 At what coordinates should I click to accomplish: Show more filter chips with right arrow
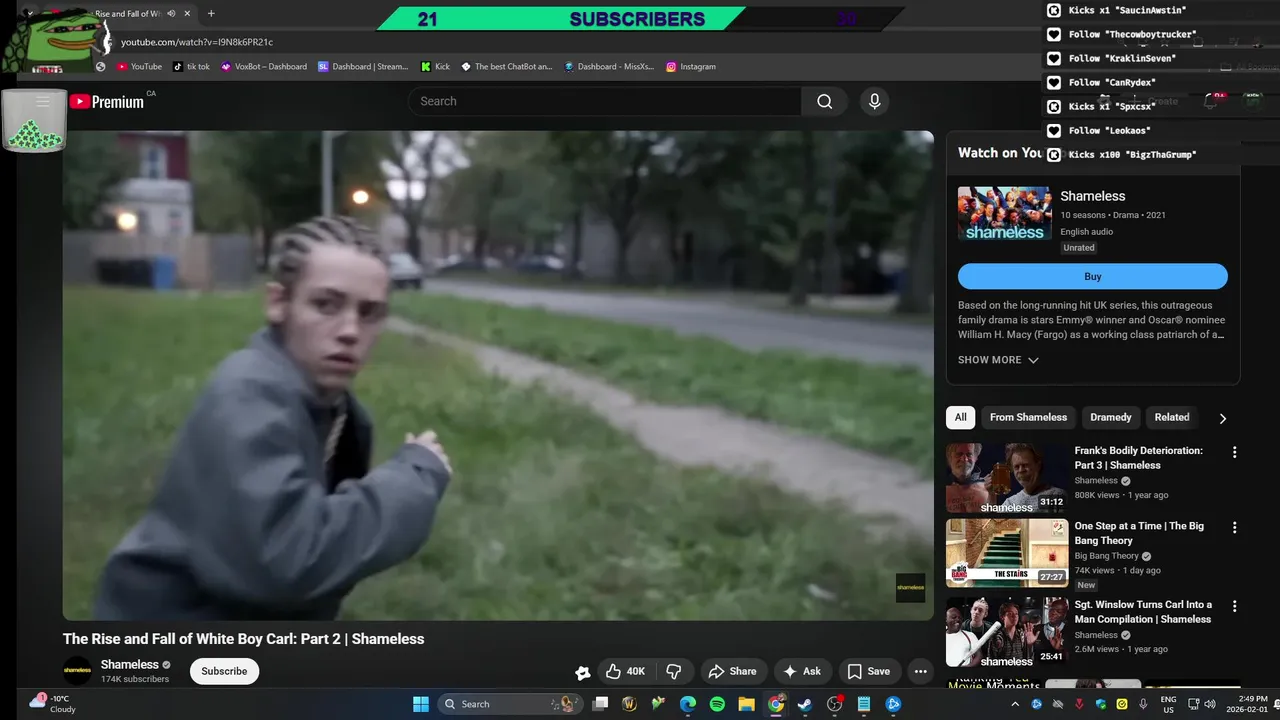coord(1222,418)
